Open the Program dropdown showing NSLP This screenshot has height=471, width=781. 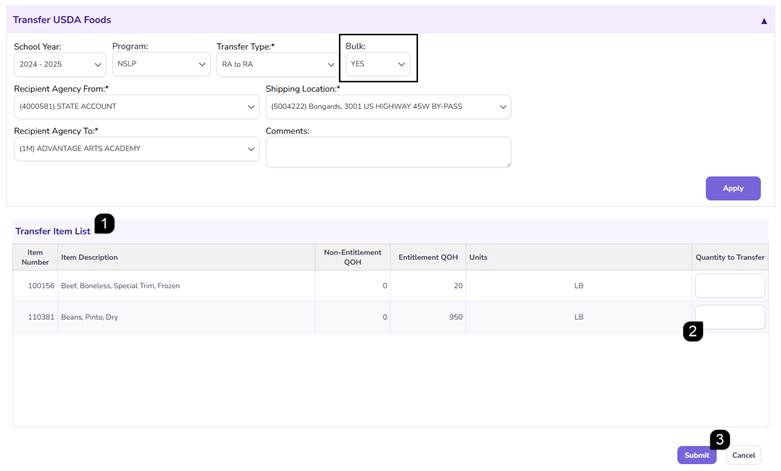[x=161, y=64]
